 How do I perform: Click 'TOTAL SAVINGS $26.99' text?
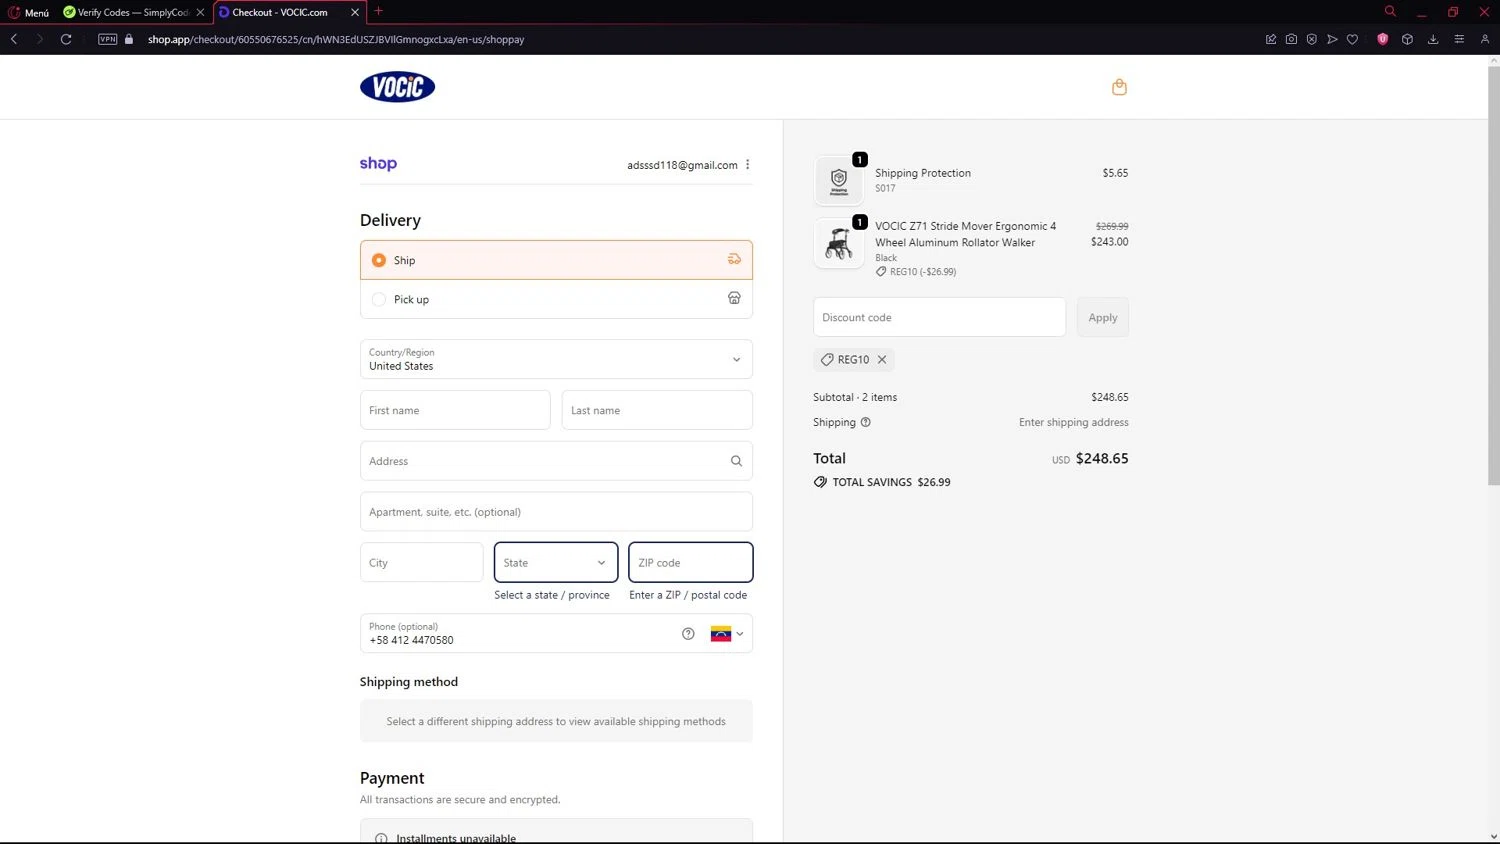(x=891, y=482)
